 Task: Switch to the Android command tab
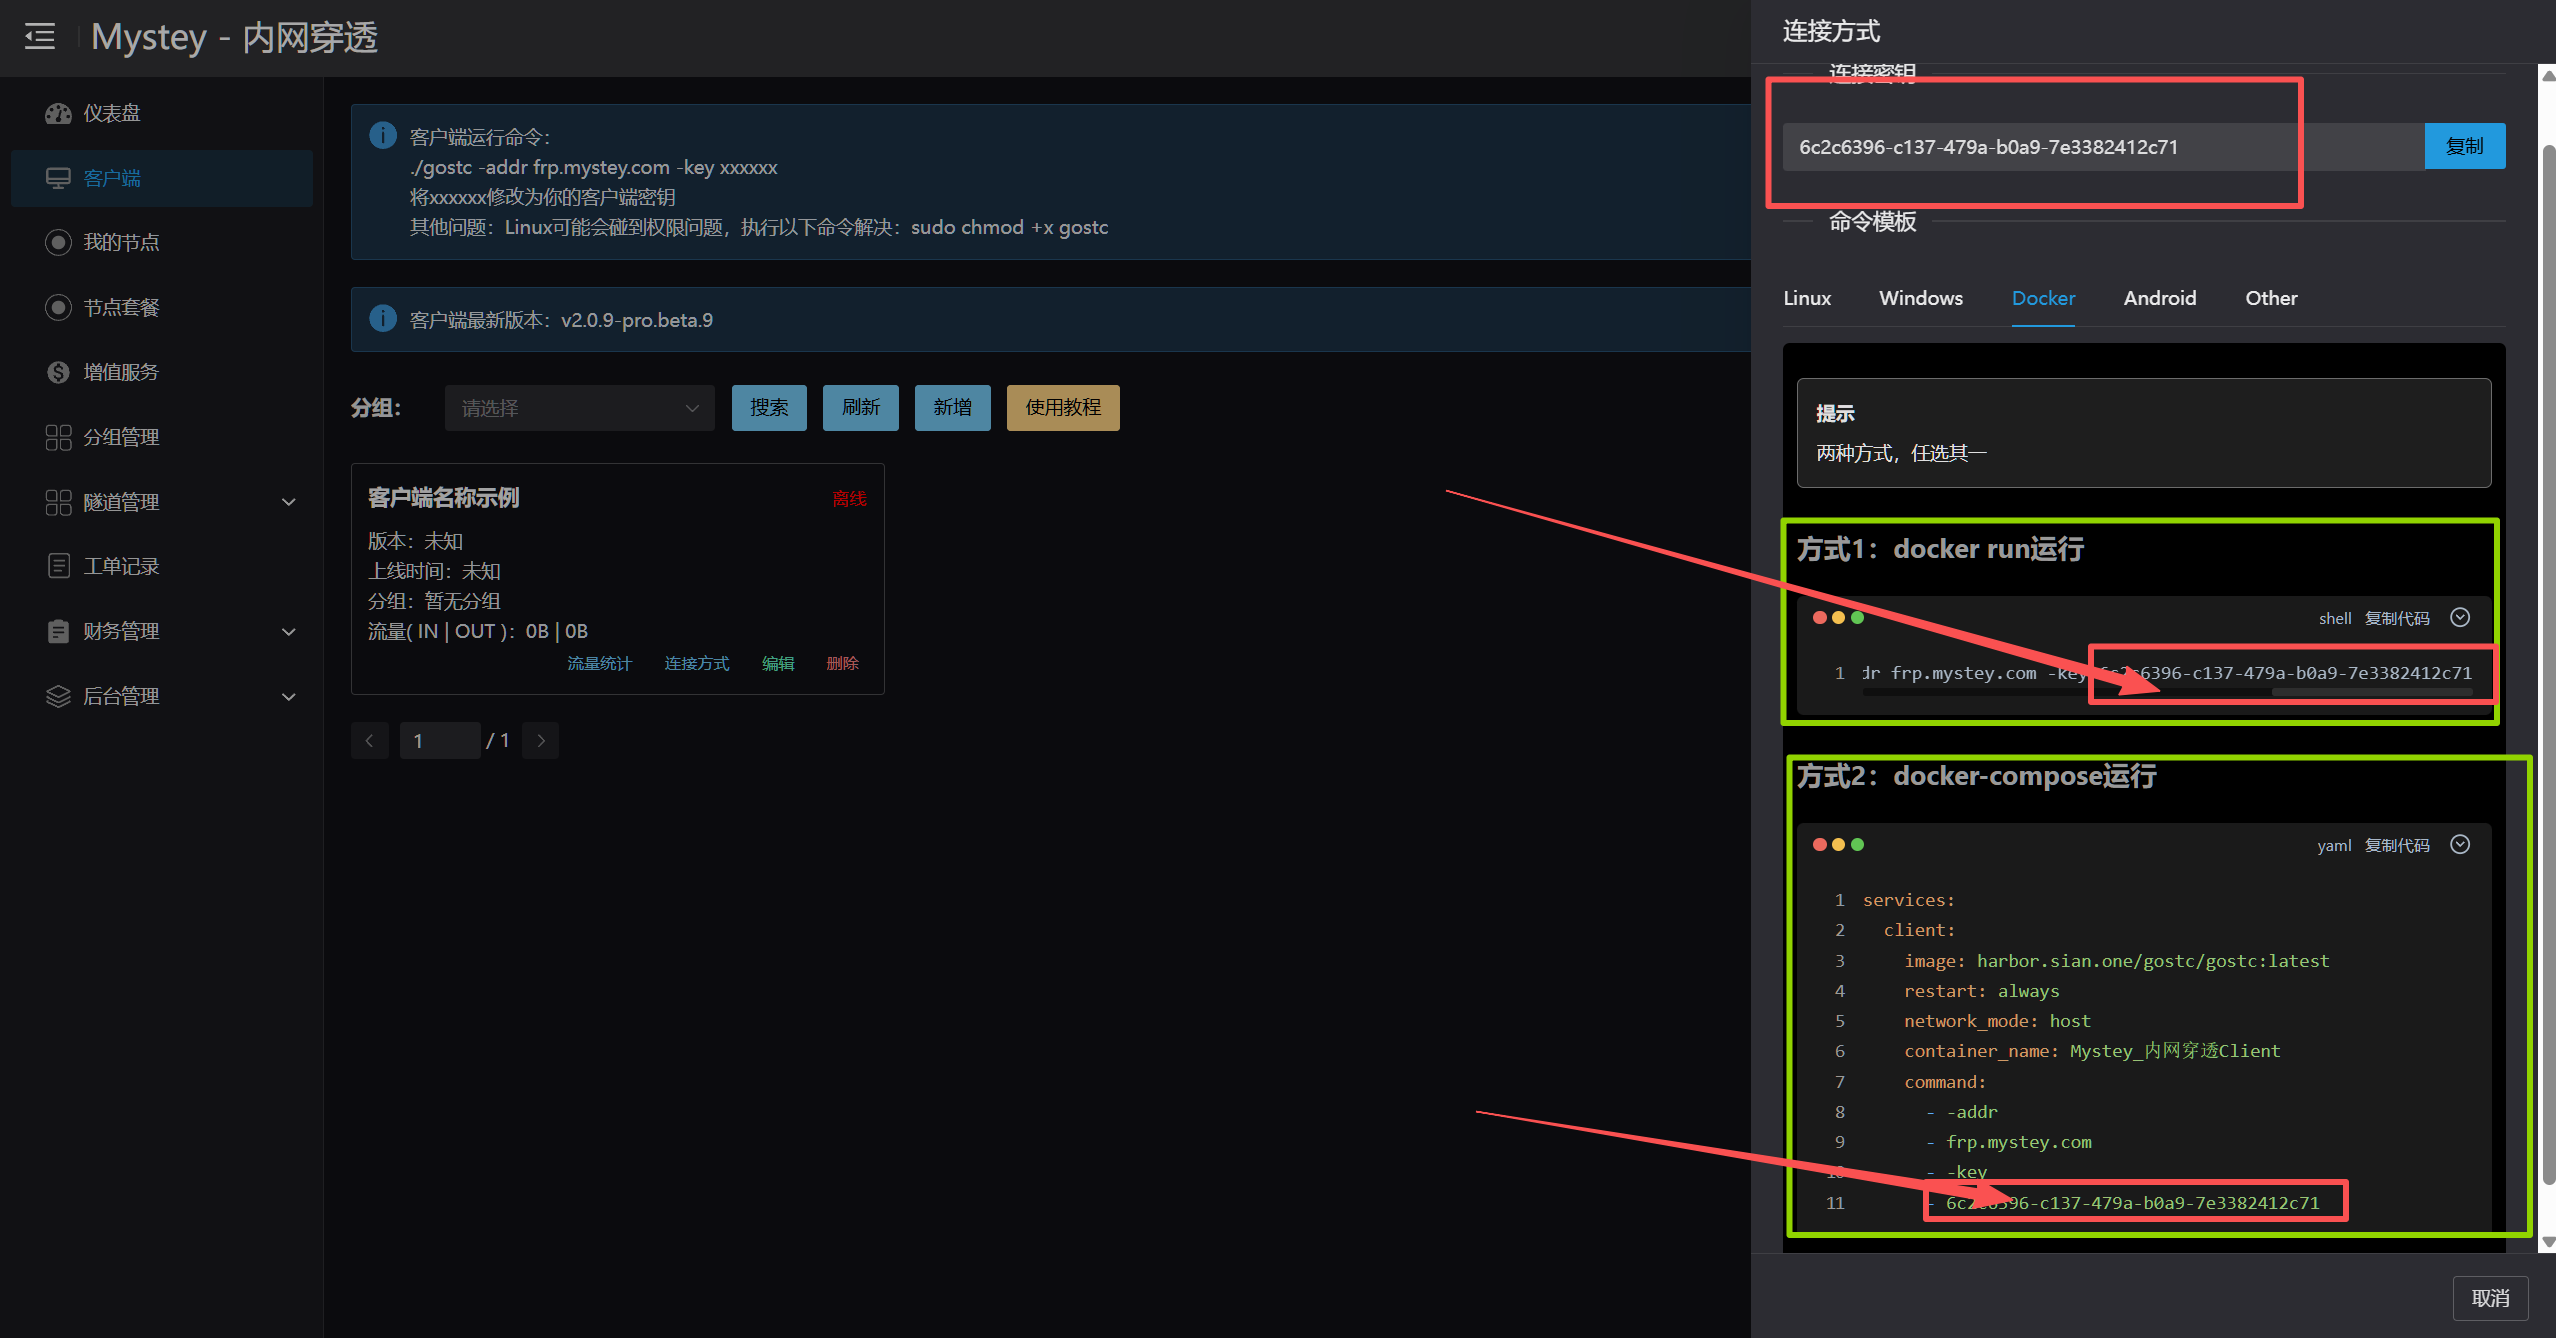click(2159, 298)
